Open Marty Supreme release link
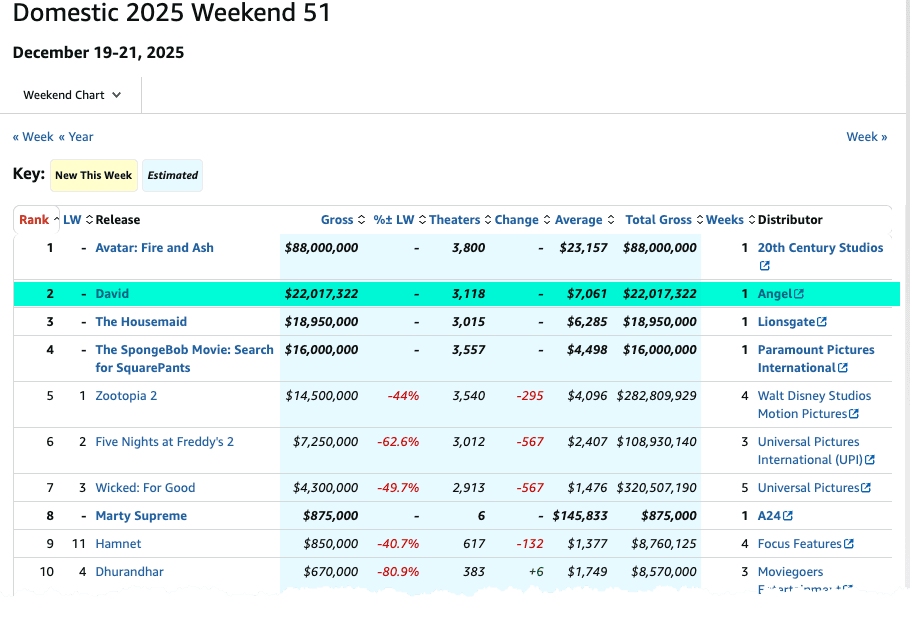Viewport: 910px width, 621px height. (141, 516)
